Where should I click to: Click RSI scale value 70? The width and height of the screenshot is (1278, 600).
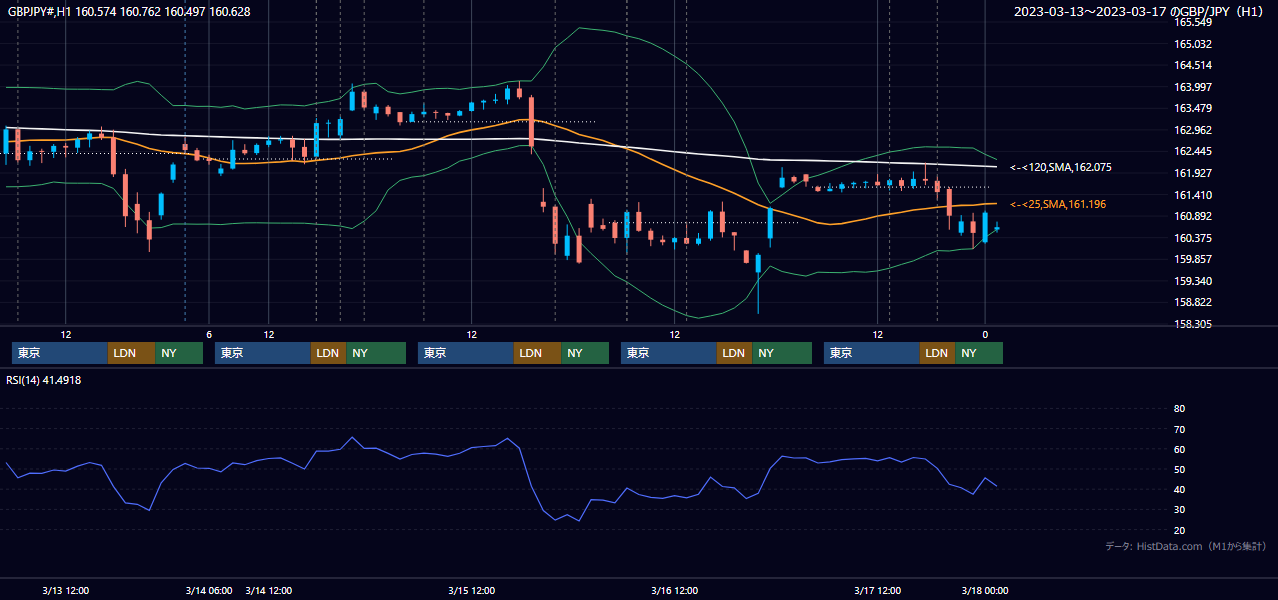pyautogui.click(x=1179, y=429)
